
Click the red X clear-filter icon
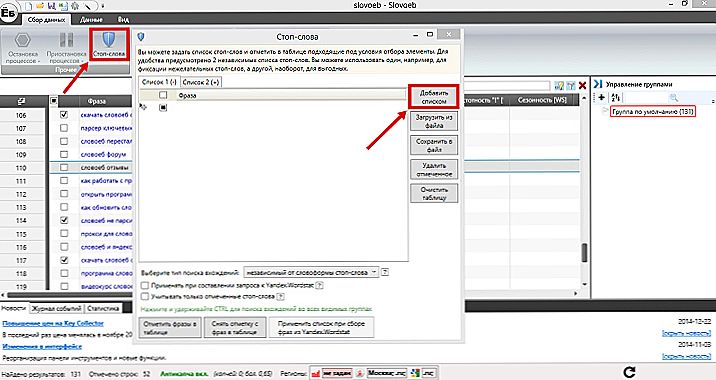tap(582, 85)
